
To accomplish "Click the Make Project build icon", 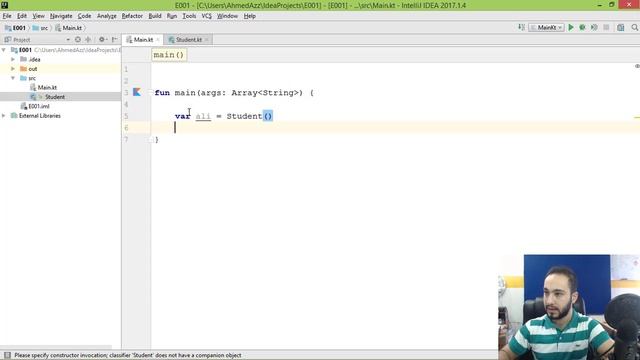I will (x=521, y=27).
